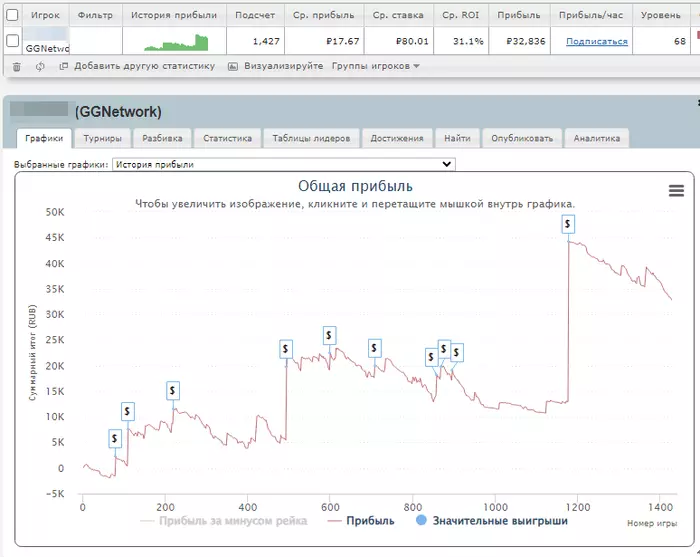This screenshot has width=700, height=557.
Task: Click the refresh statistics icon
Action: click(x=40, y=67)
